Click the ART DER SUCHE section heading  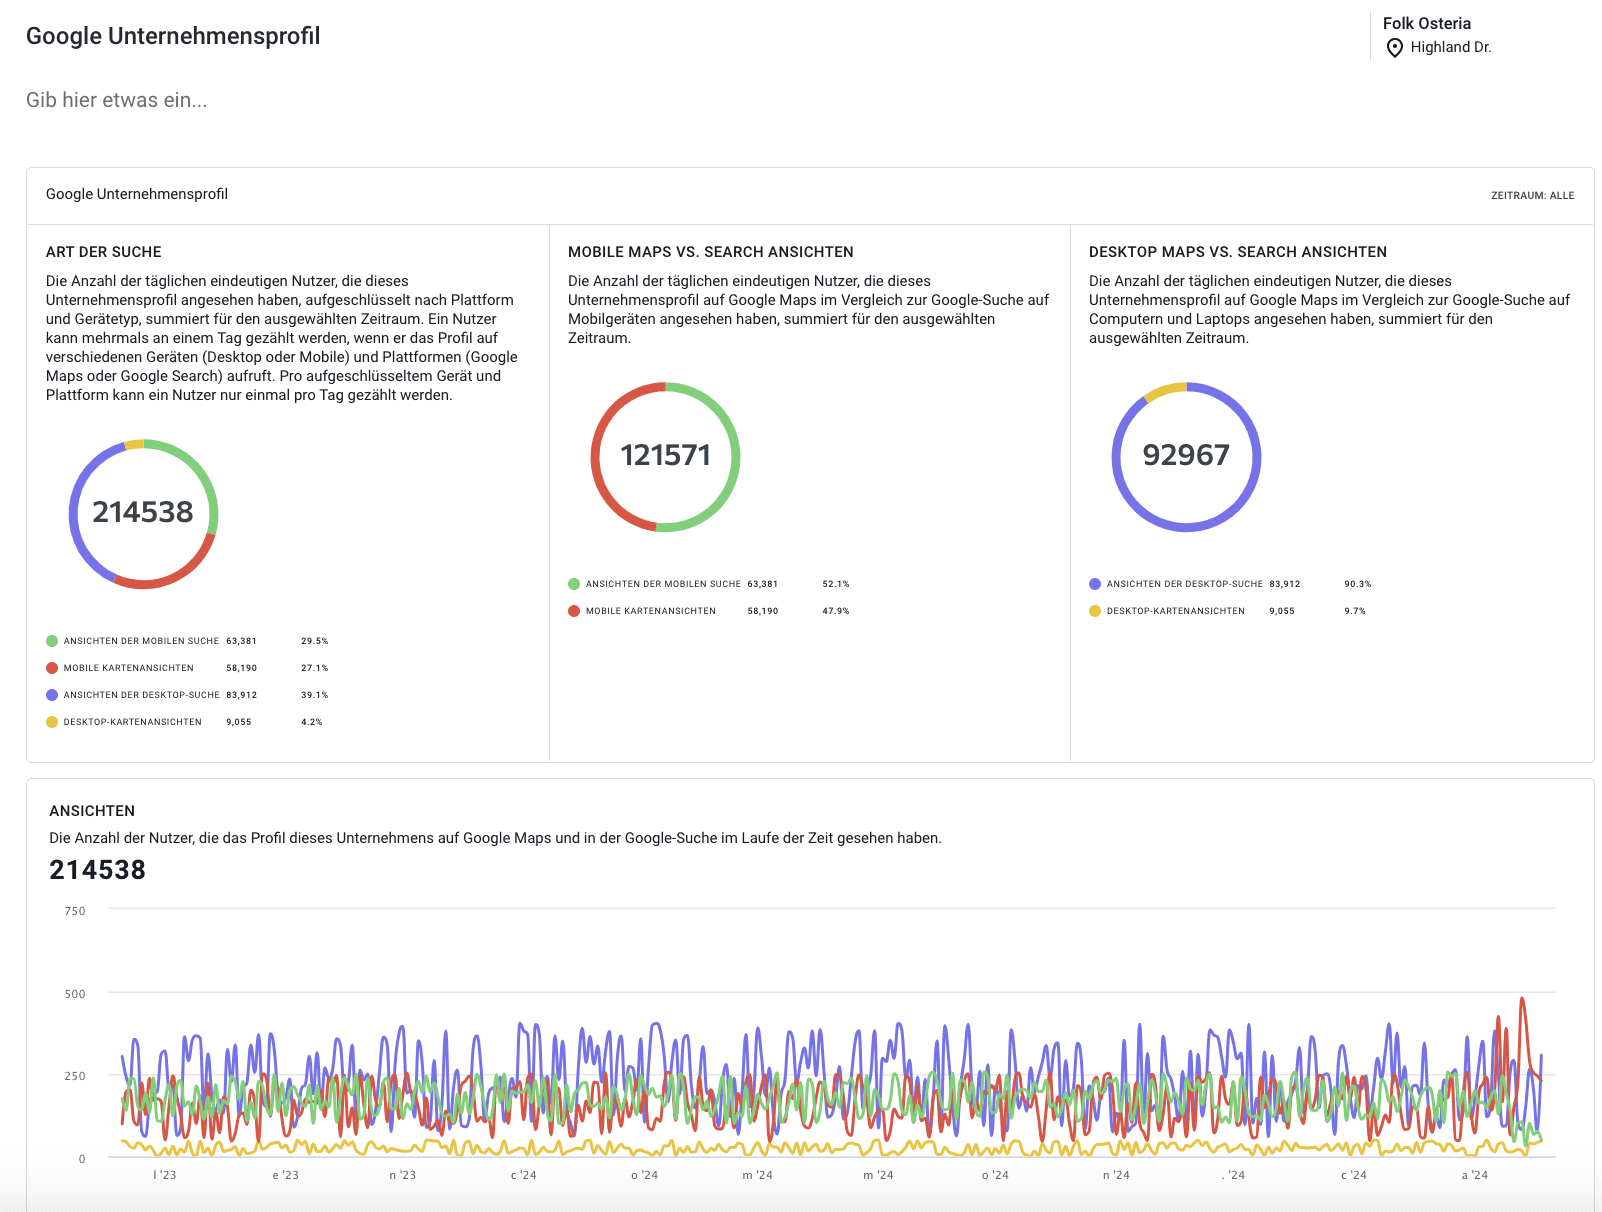point(104,252)
